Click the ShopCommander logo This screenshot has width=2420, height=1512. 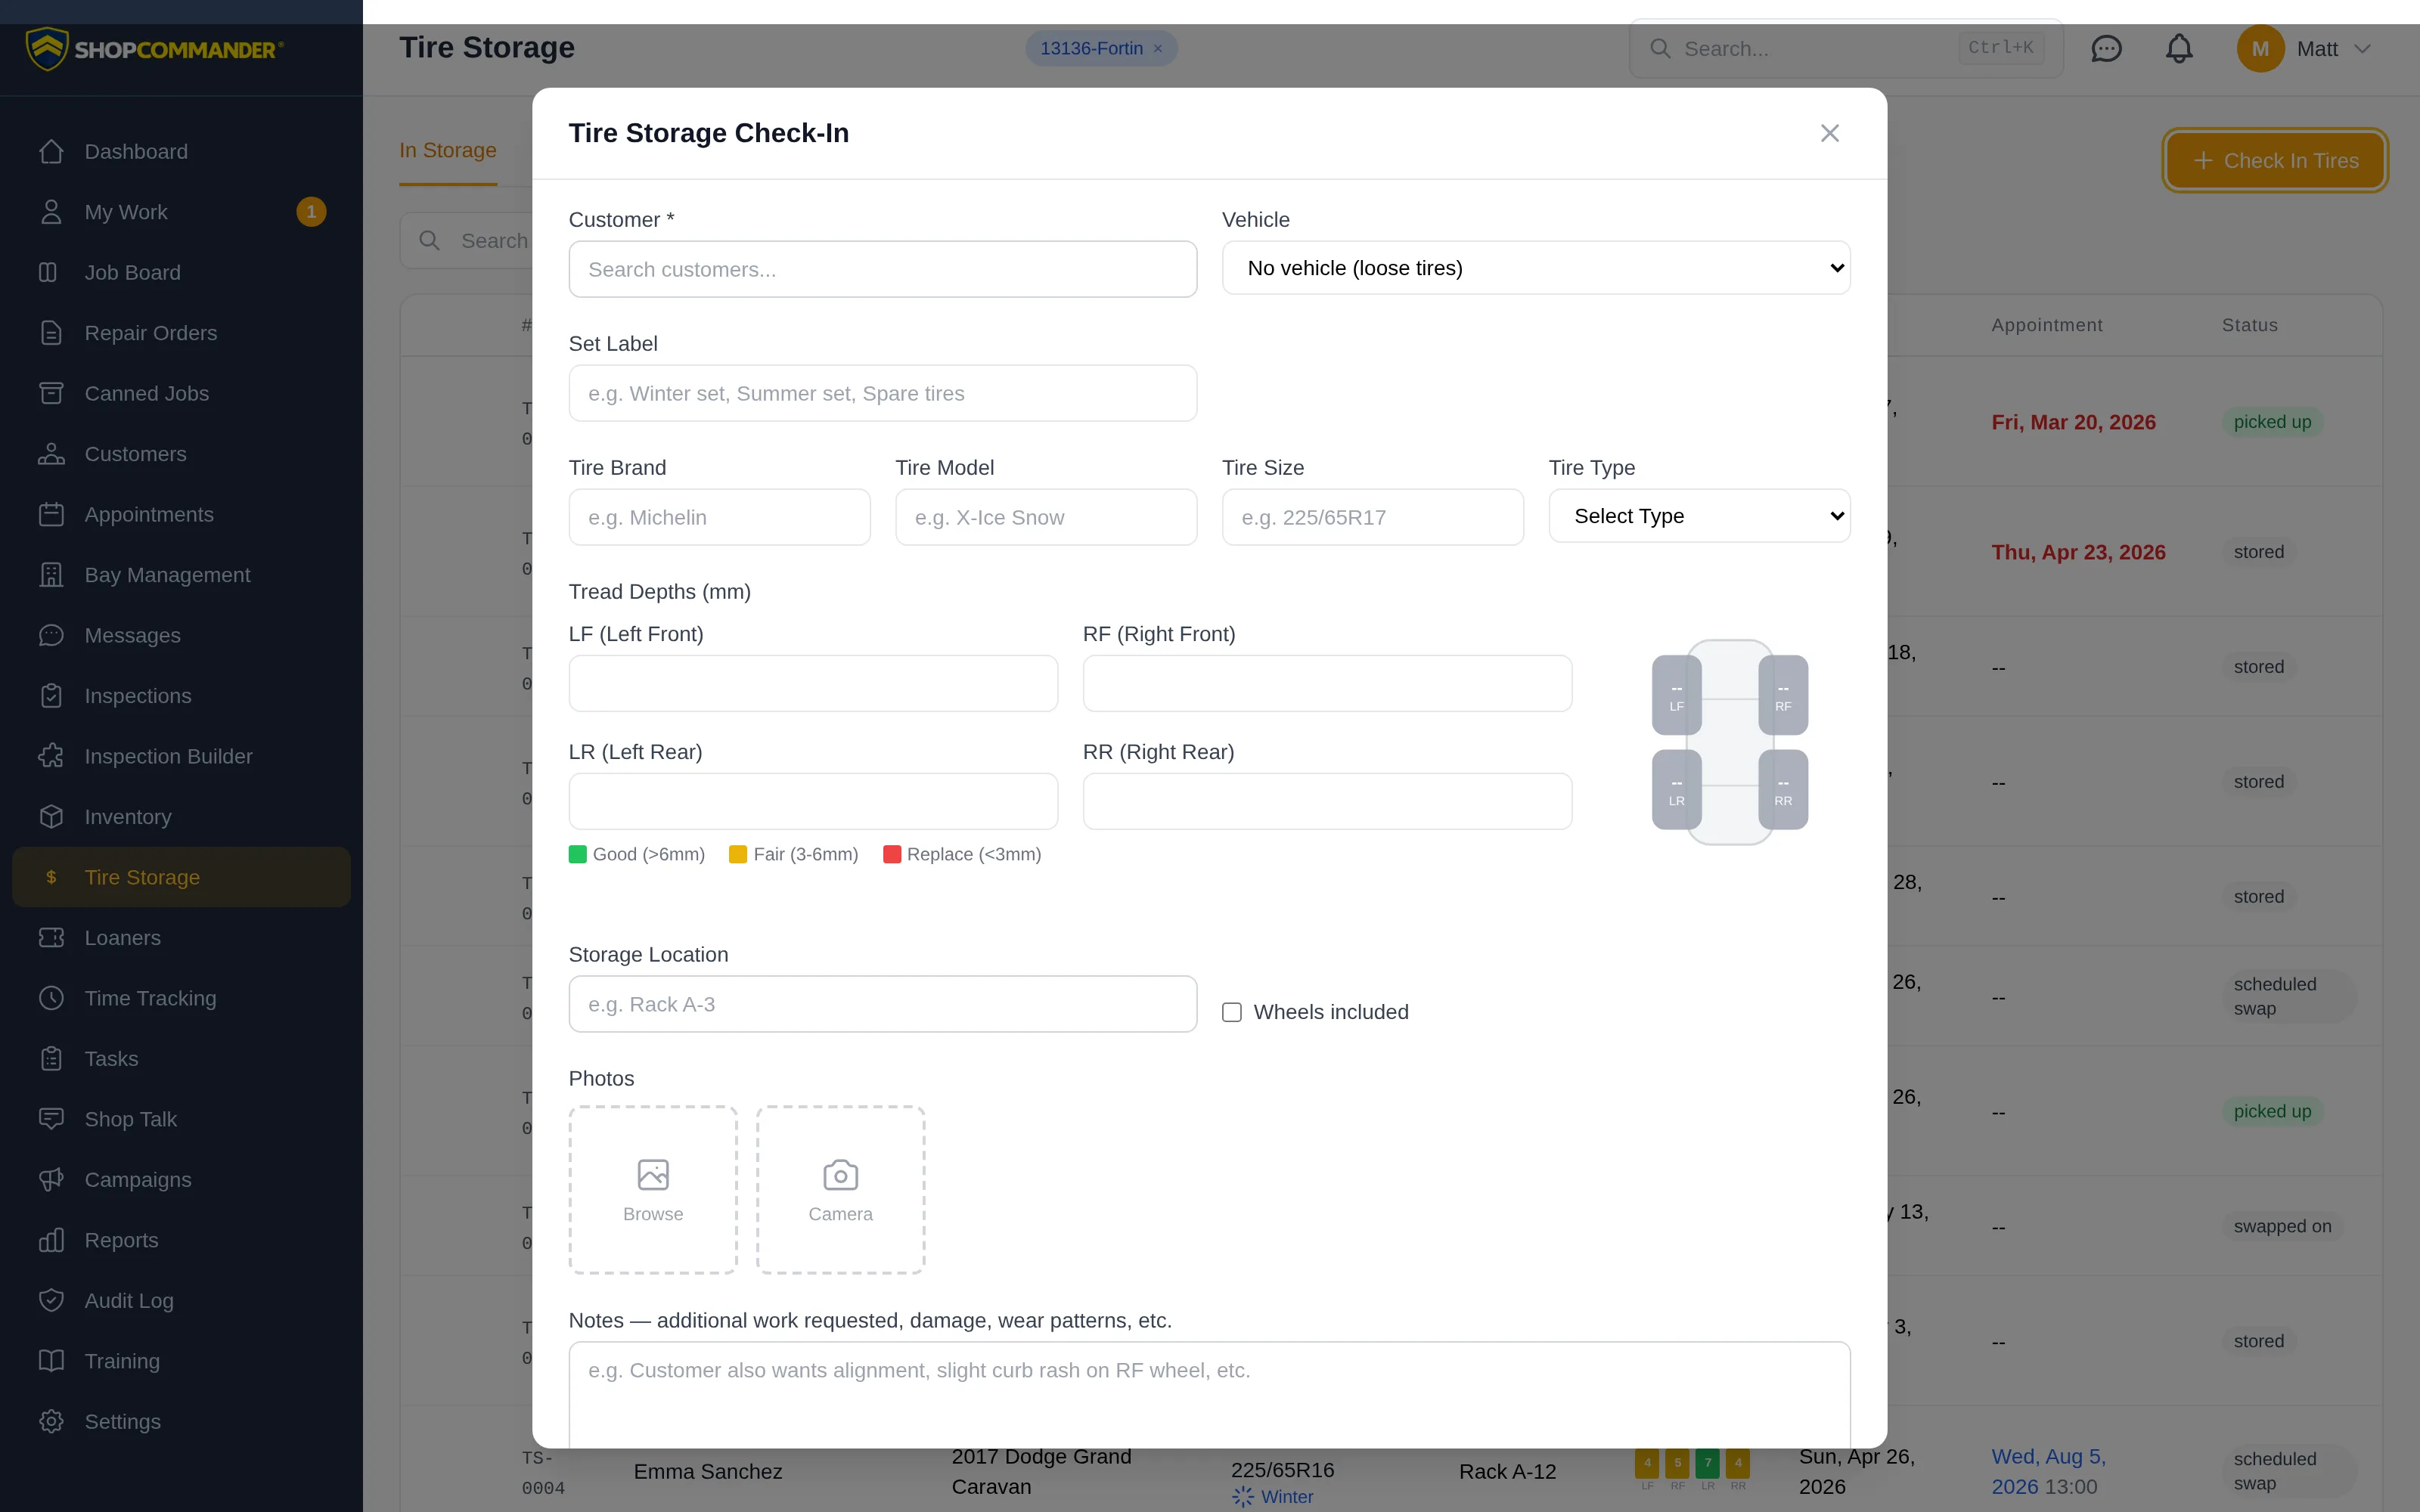coord(155,49)
